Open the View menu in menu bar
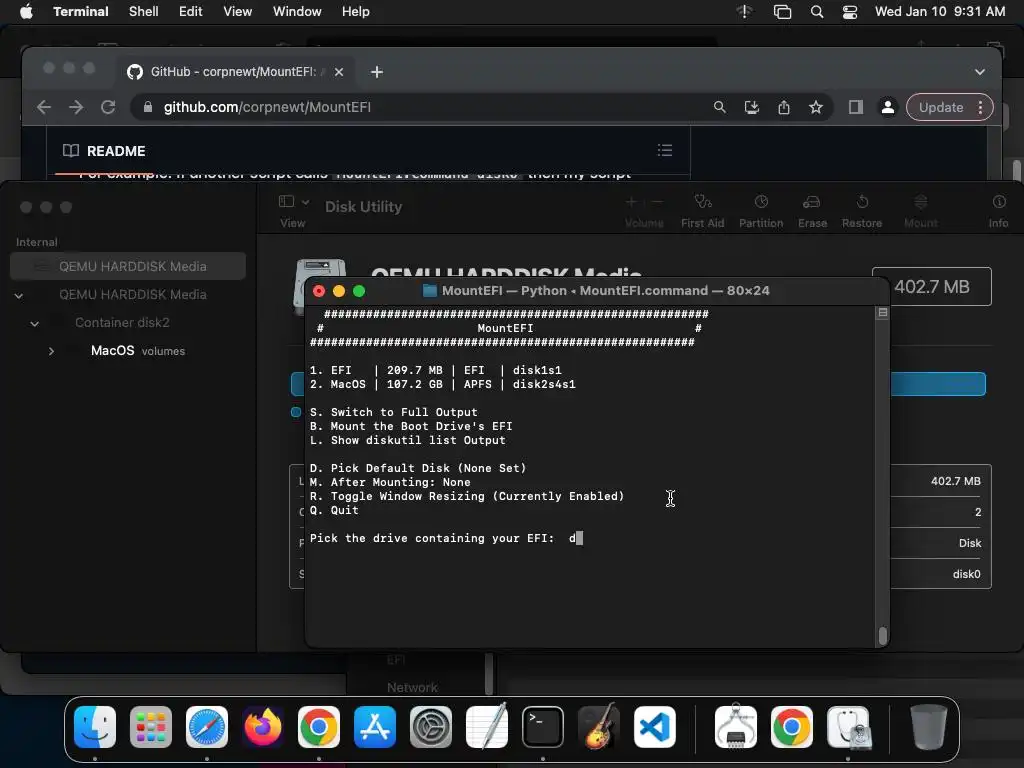The image size is (1024, 768). tap(237, 11)
